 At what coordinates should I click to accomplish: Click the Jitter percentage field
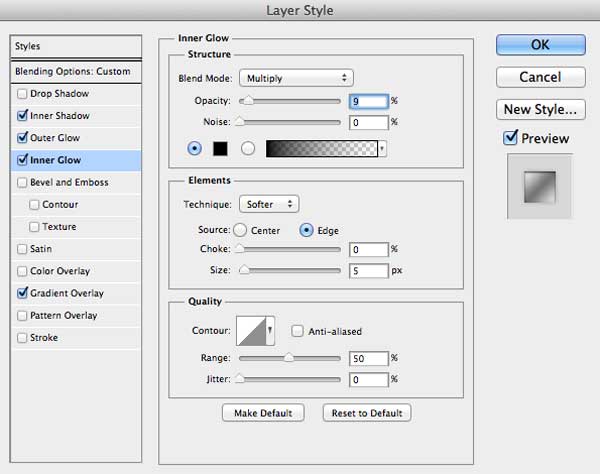[x=368, y=380]
